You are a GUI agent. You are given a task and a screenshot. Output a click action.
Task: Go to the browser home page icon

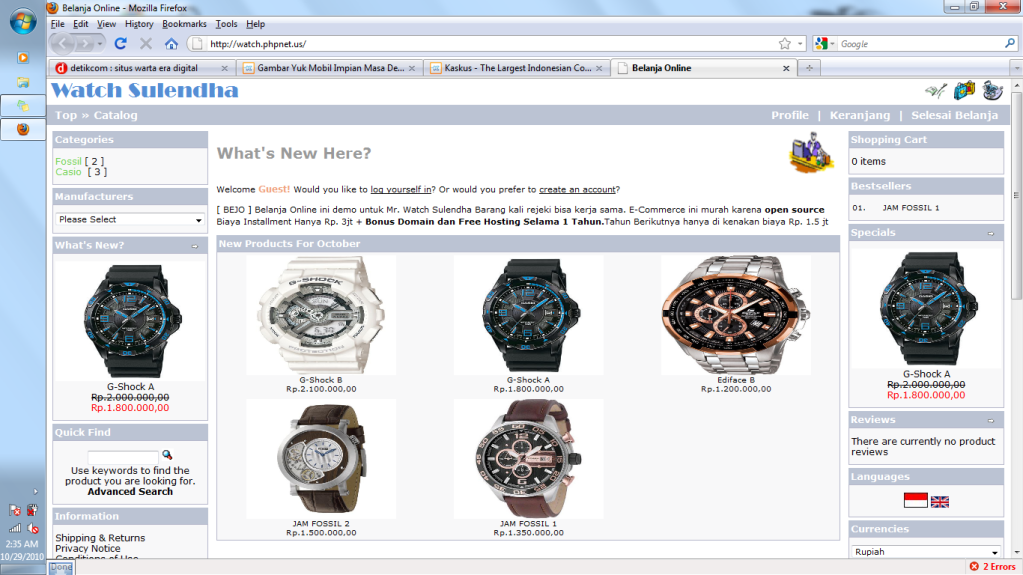171,44
